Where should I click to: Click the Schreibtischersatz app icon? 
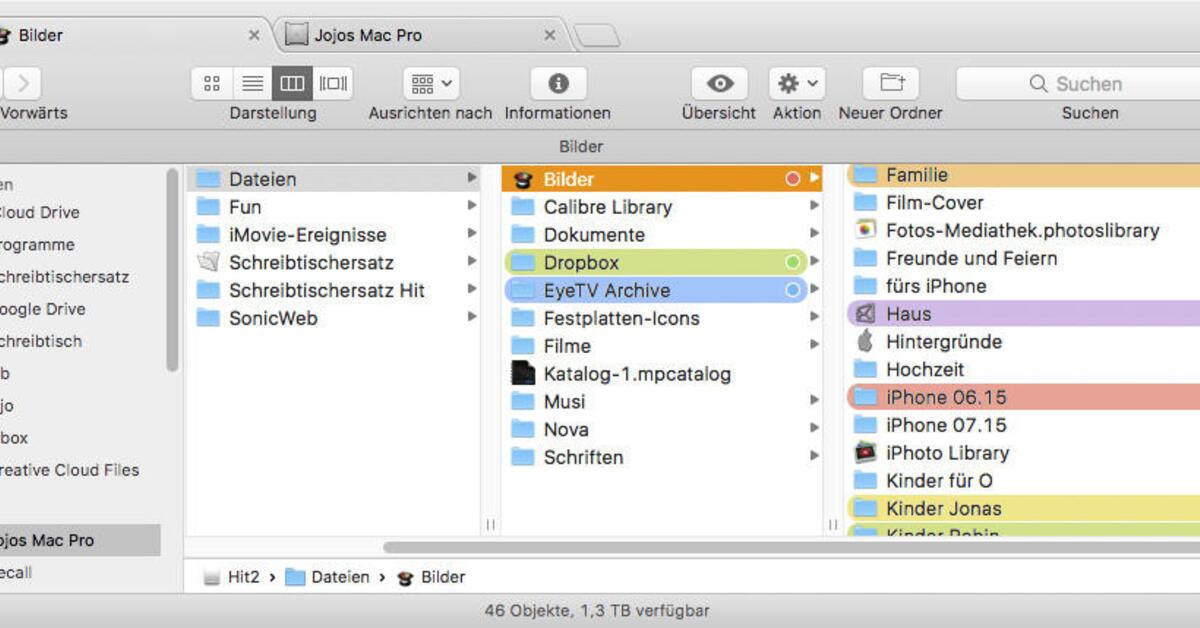[x=208, y=263]
